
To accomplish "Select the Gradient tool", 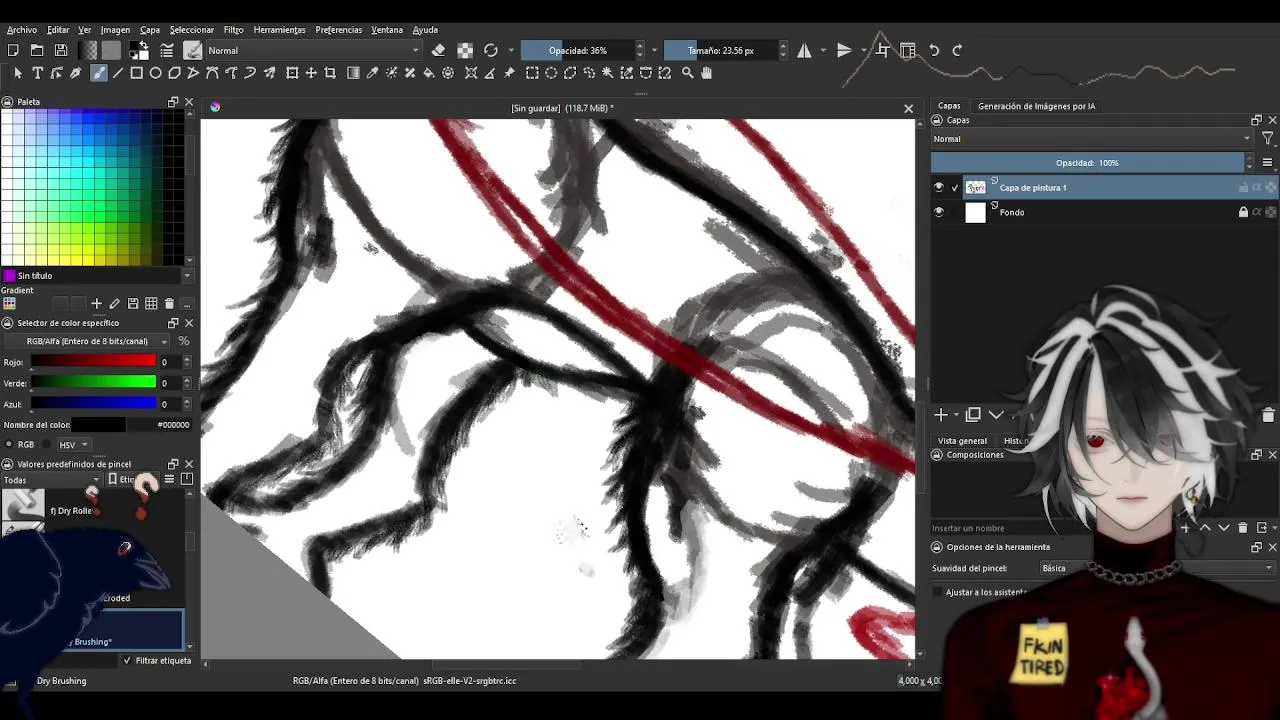I will [x=353, y=73].
